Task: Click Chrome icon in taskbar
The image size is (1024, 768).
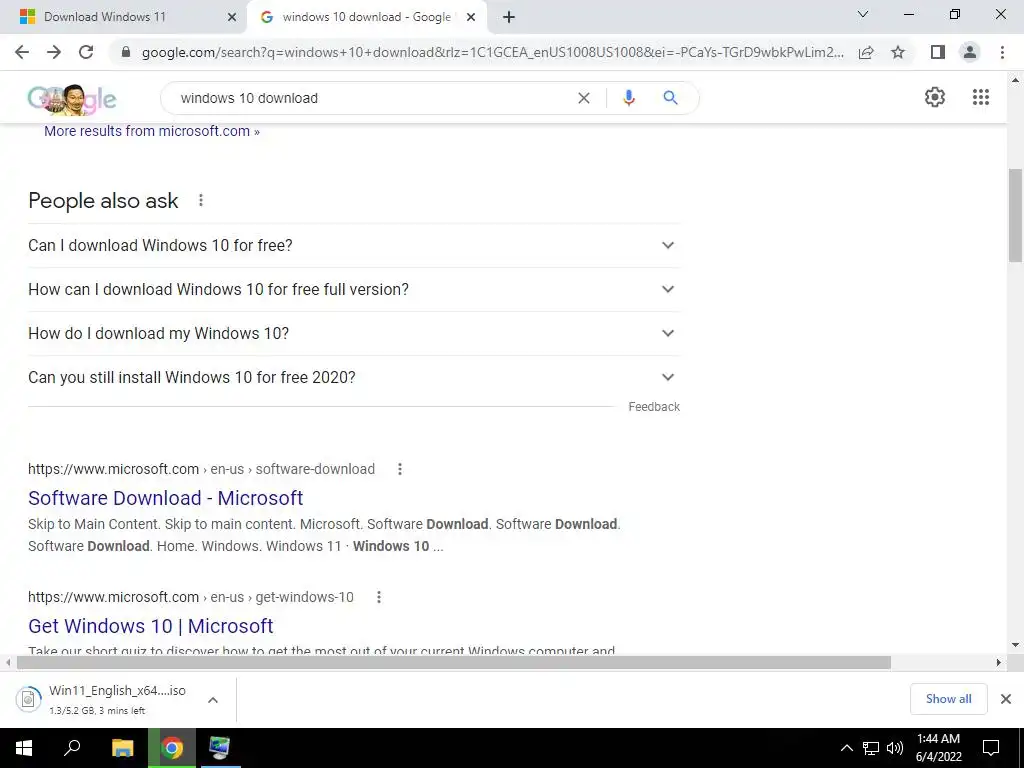Action: (172, 748)
